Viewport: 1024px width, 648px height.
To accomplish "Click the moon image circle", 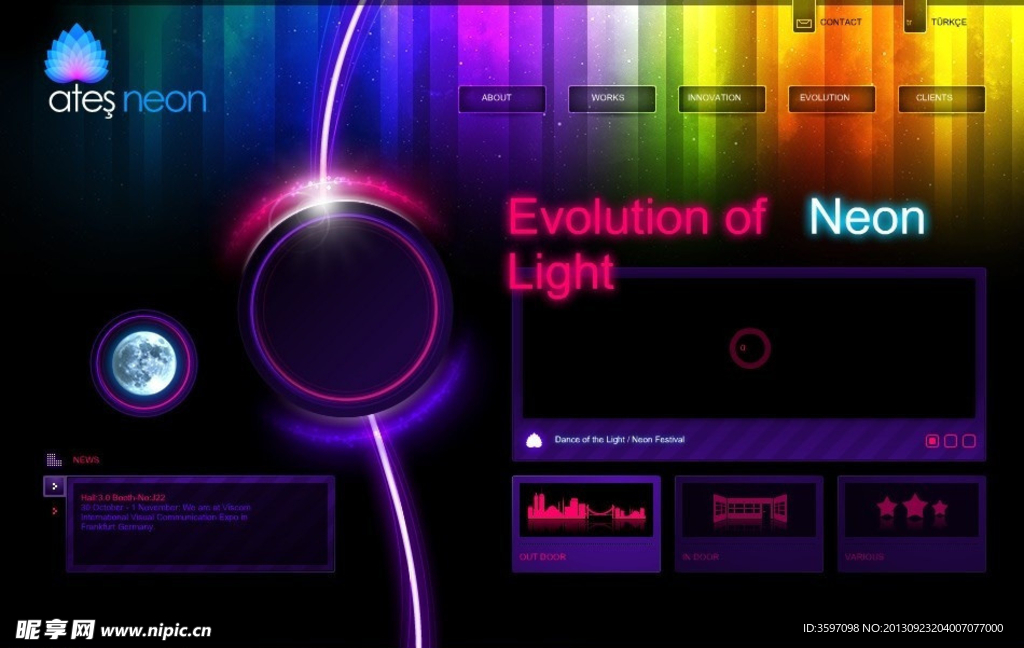I will point(144,363).
